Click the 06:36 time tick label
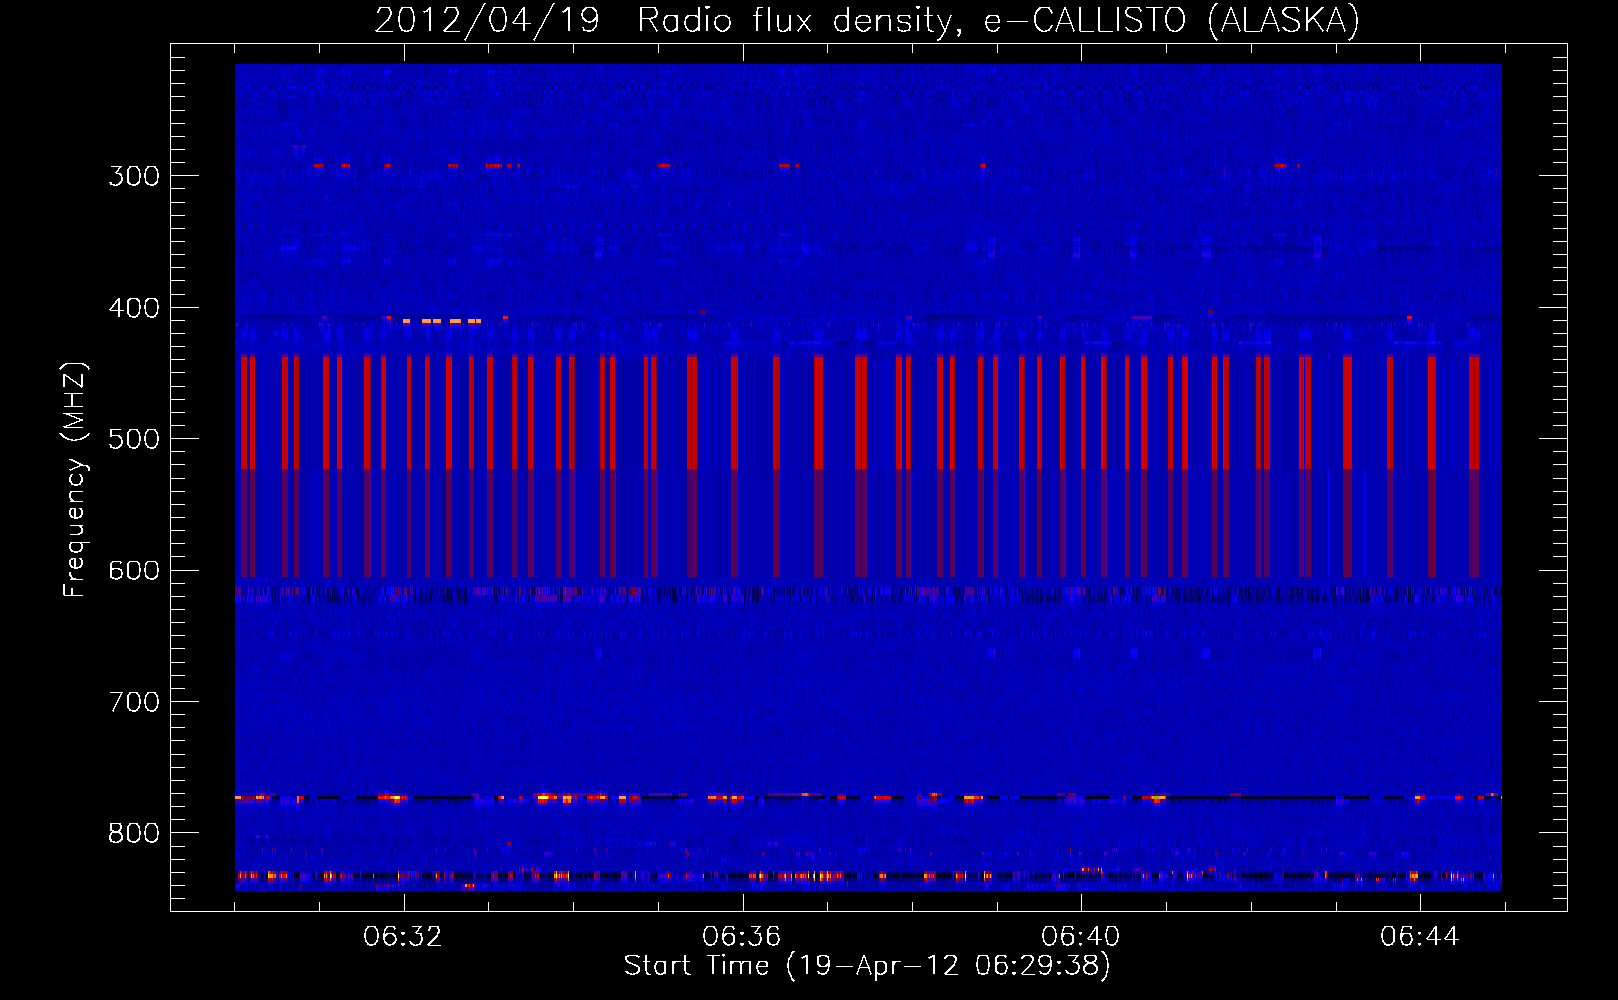Viewport: 1618px width, 1000px height. click(741, 937)
